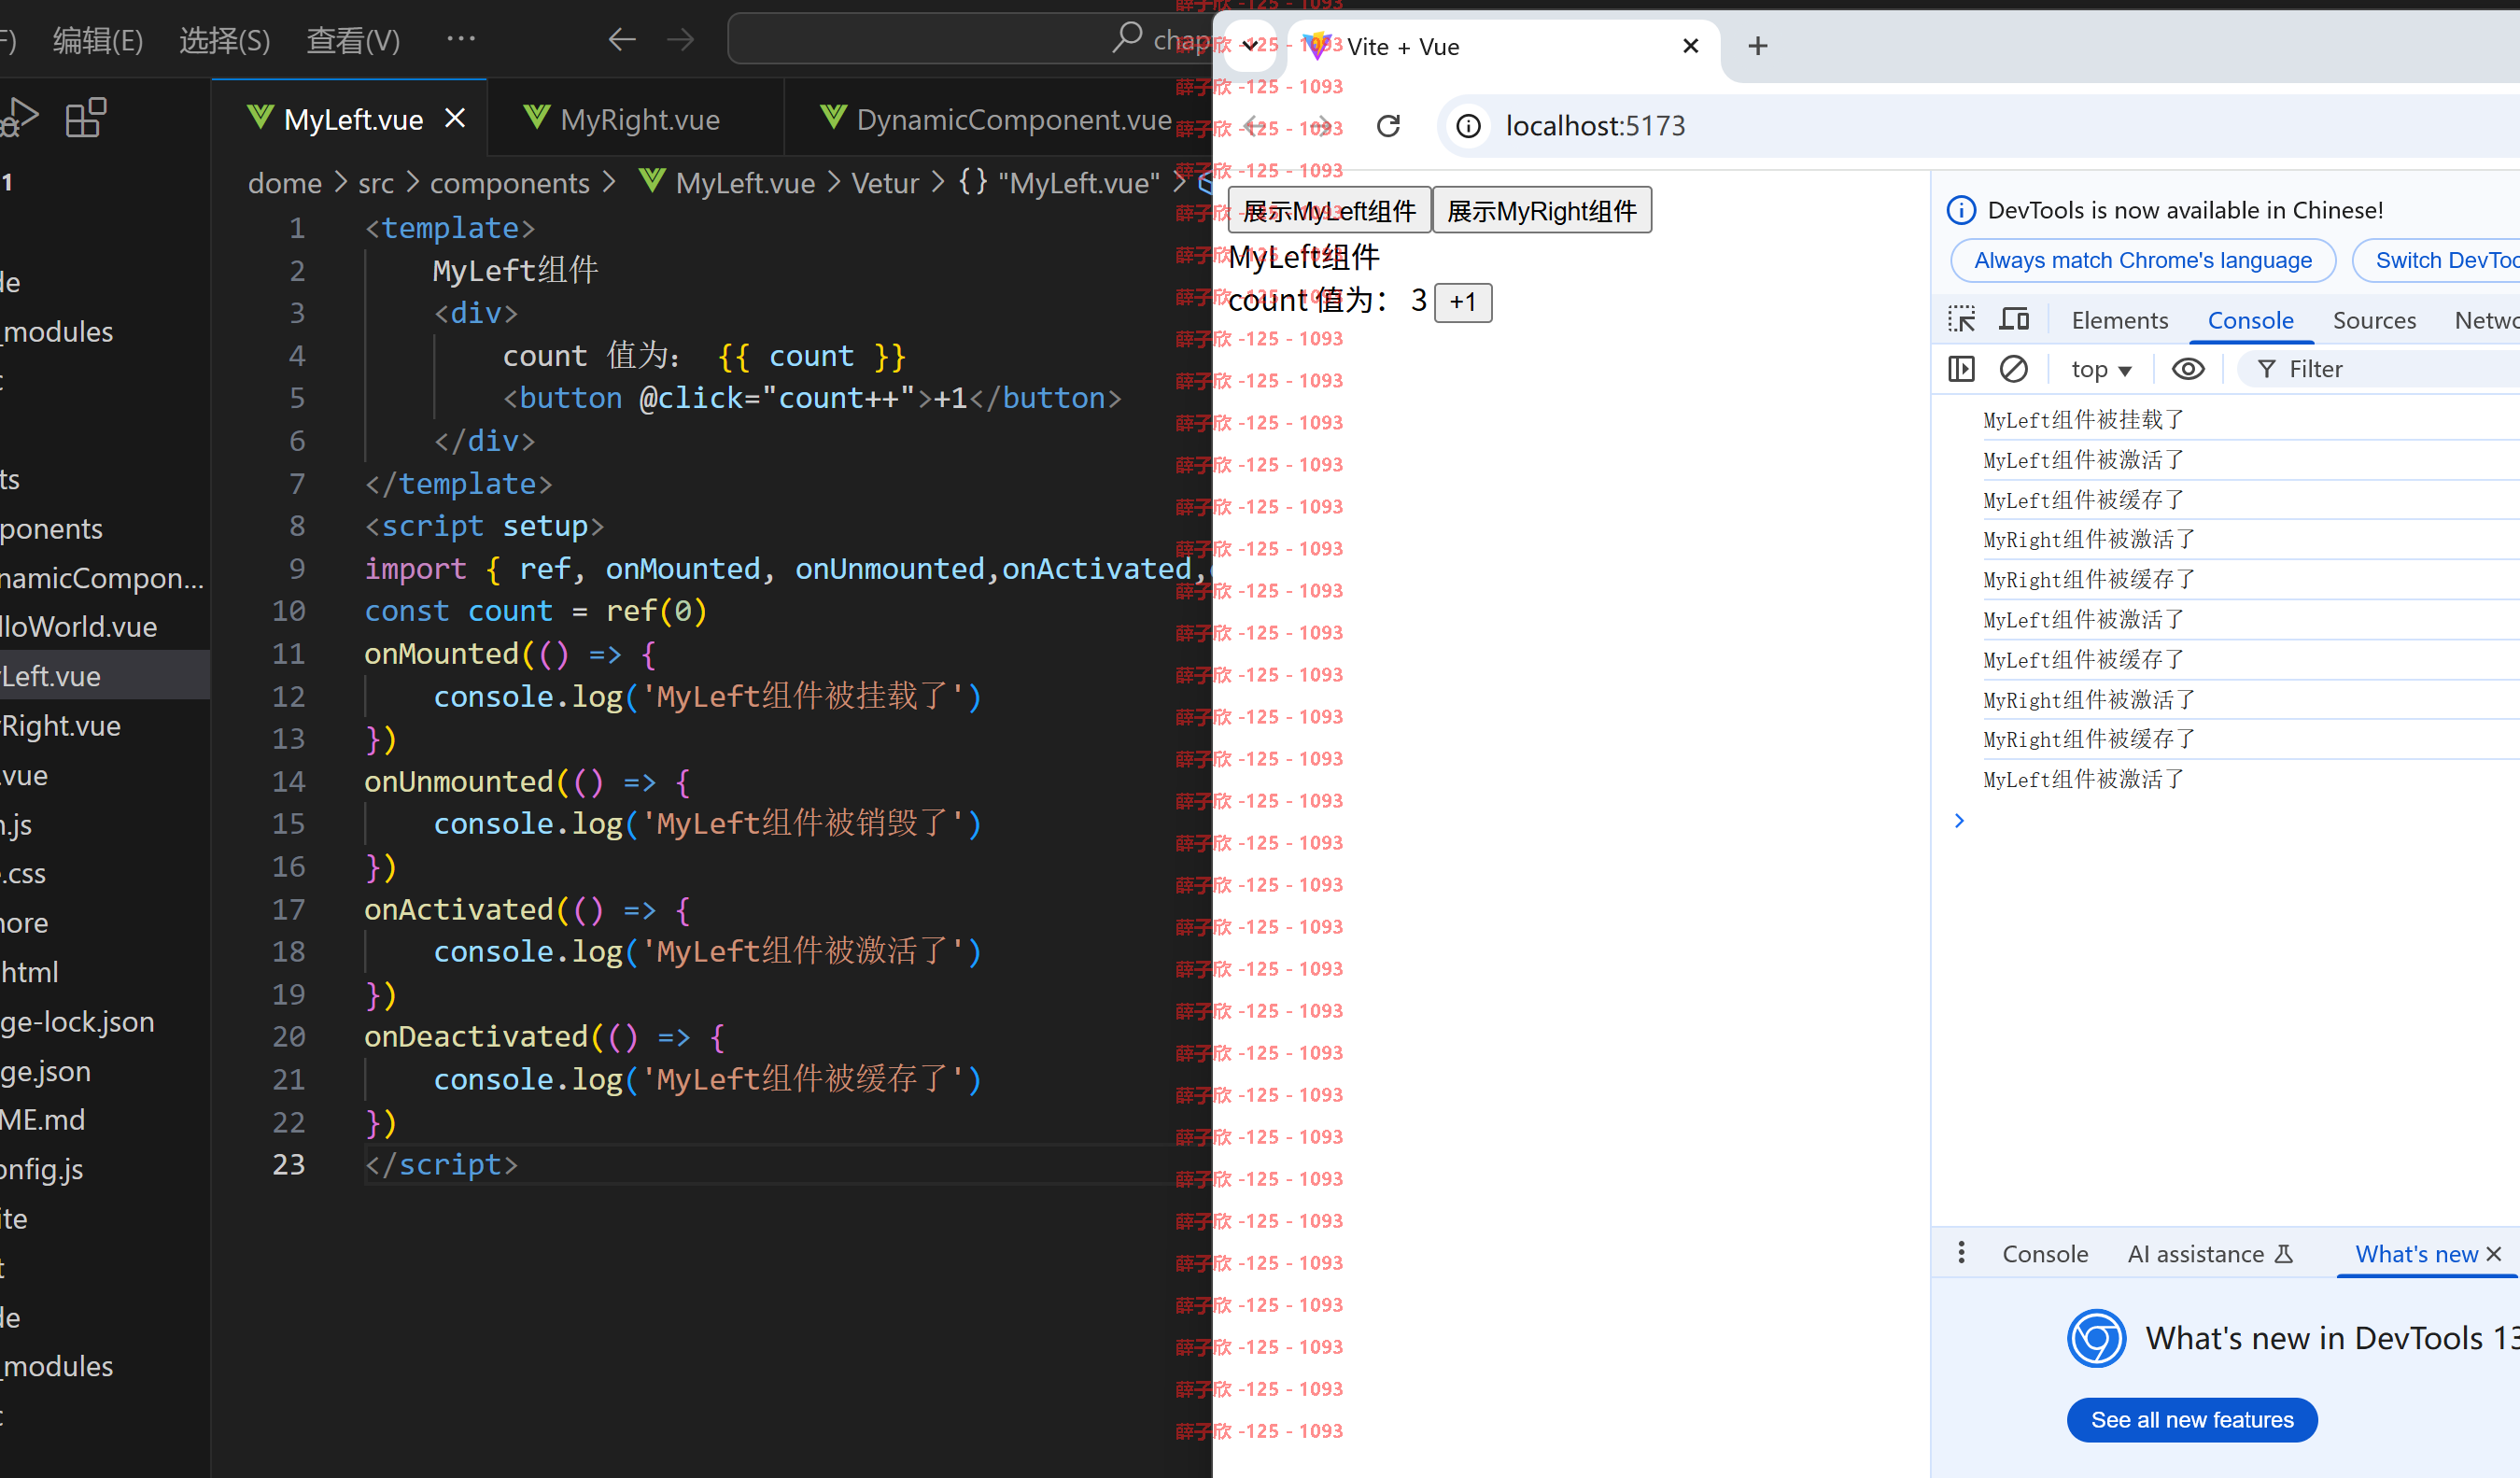Screen dimensions: 2520x1478
Task: Click line number 14 in editor gutter
Action: tap(288, 781)
